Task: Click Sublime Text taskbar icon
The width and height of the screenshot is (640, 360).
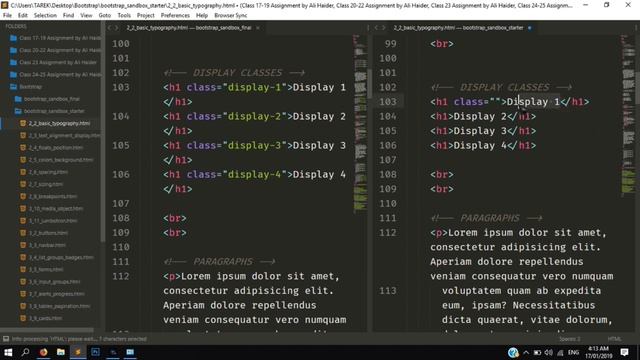Action: click(78, 352)
